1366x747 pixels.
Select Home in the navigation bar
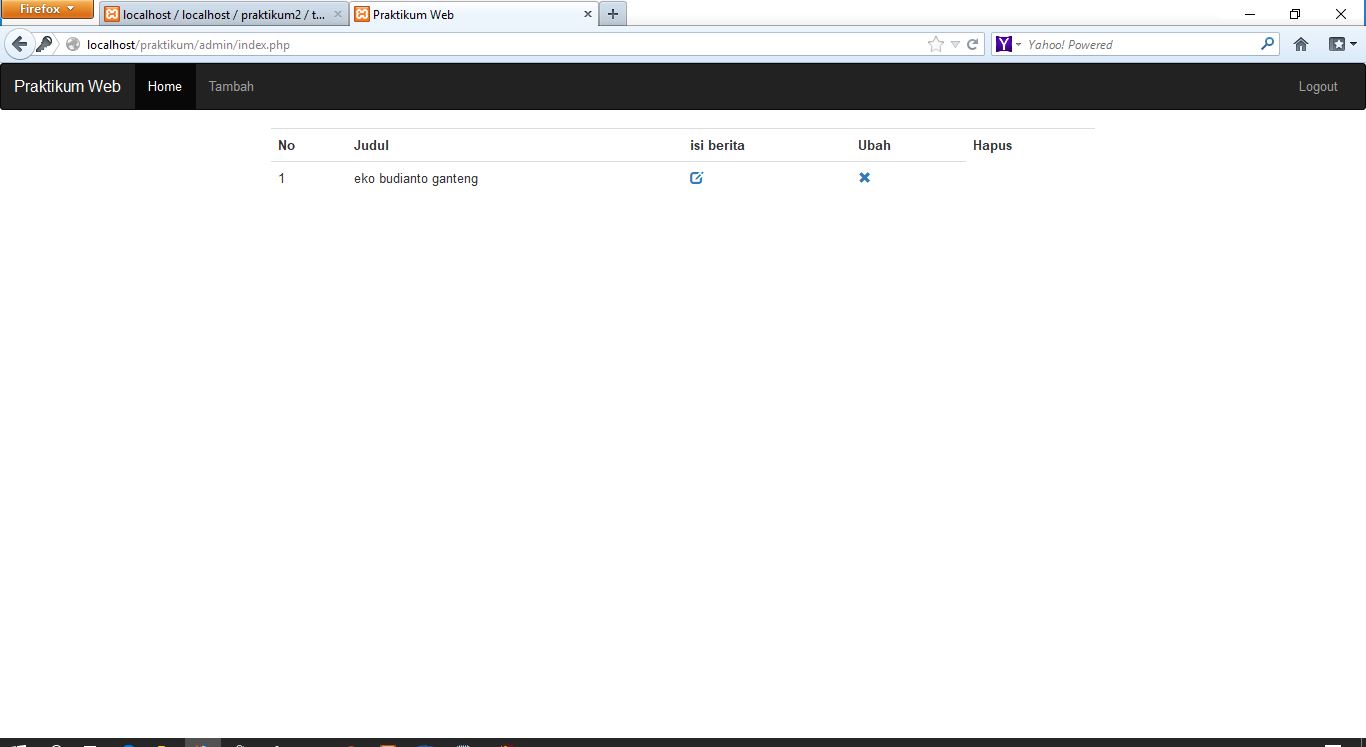tap(164, 86)
